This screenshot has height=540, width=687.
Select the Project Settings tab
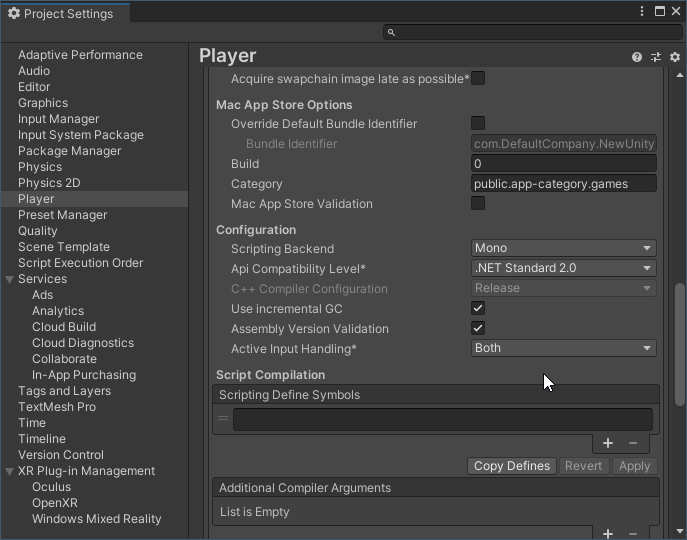(x=65, y=14)
